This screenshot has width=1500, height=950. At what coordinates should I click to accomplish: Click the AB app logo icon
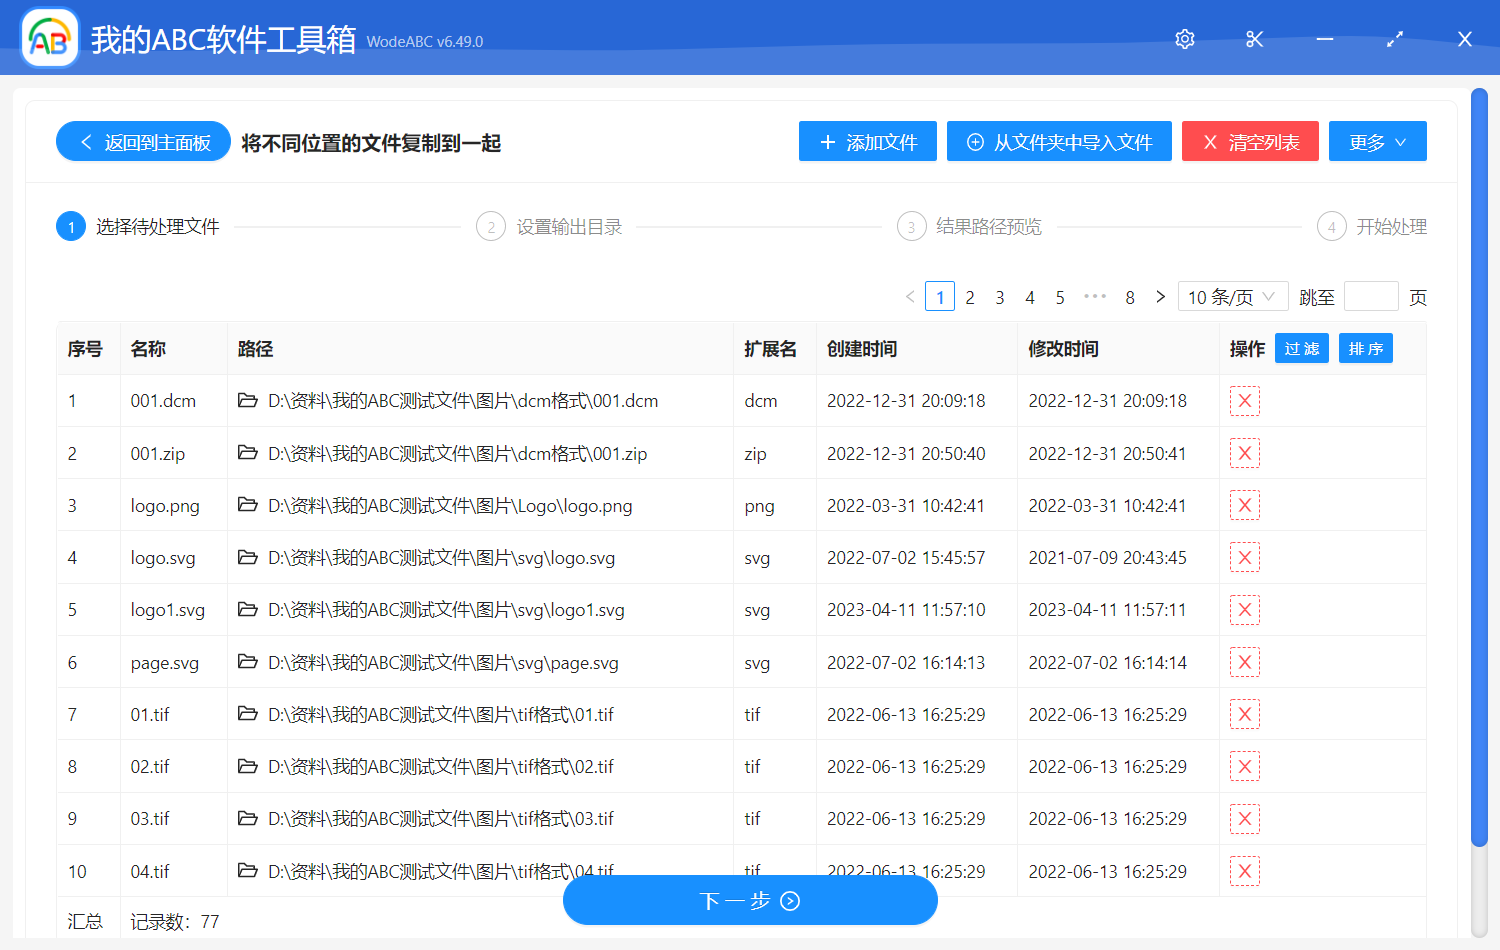(x=49, y=39)
